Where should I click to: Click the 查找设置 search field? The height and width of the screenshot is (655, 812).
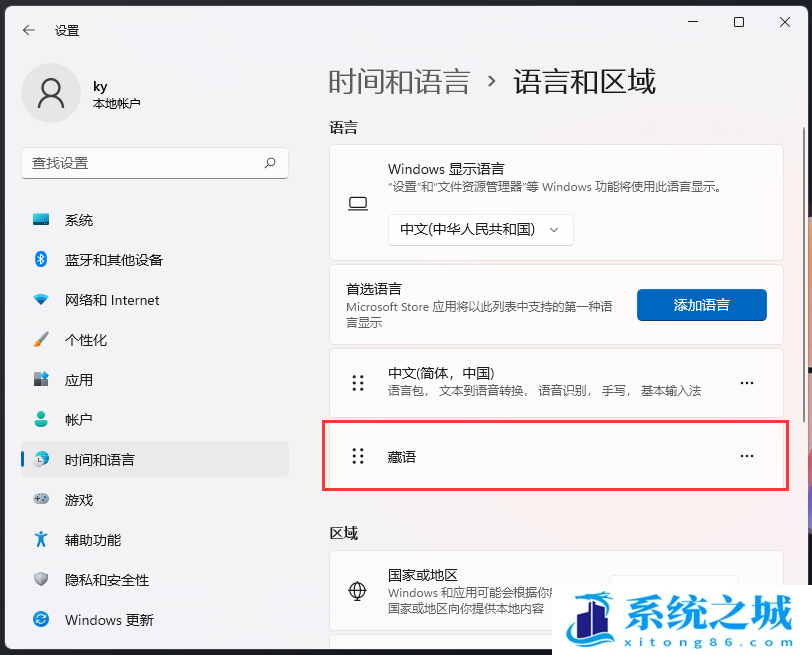click(x=155, y=163)
